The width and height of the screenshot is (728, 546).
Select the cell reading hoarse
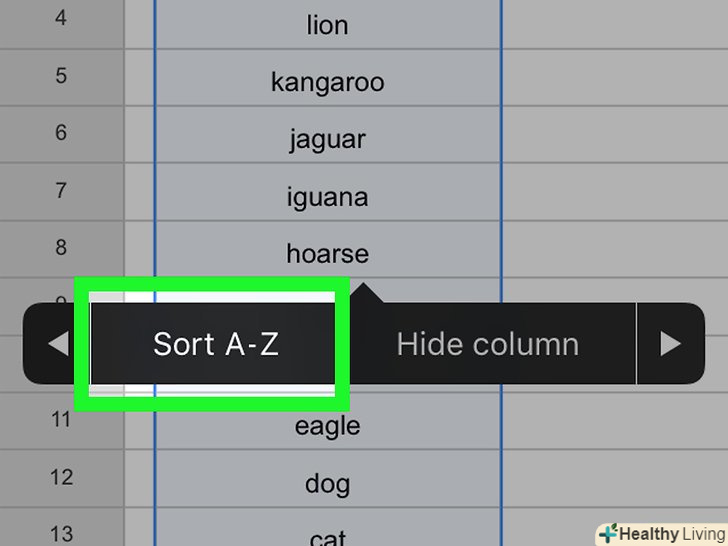point(327,254)
